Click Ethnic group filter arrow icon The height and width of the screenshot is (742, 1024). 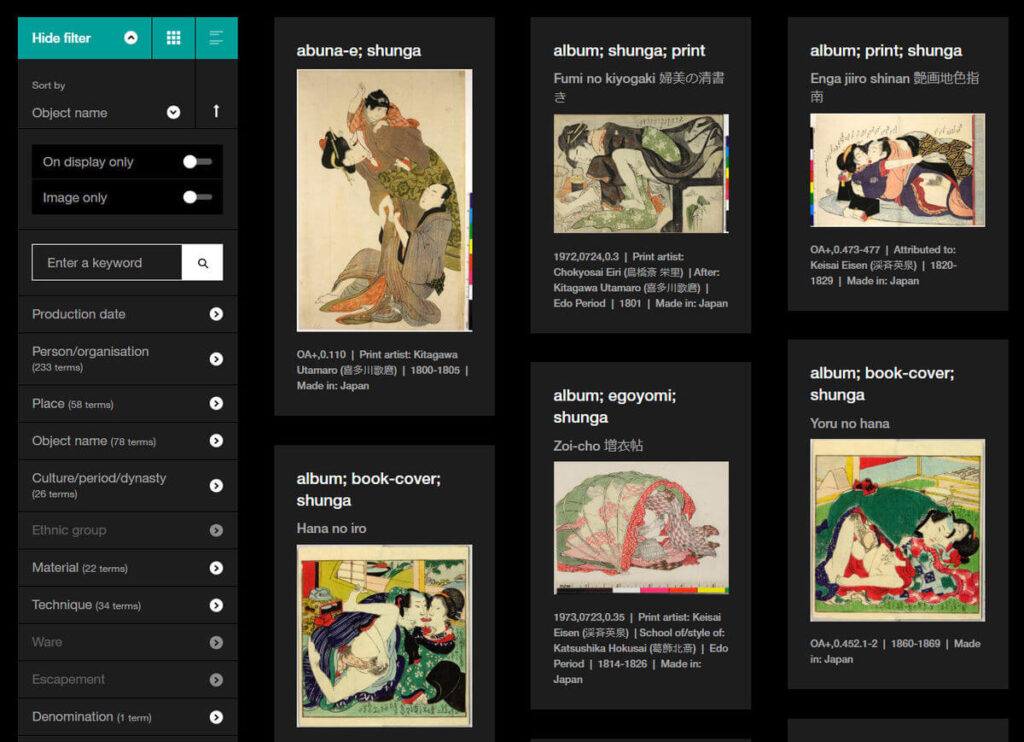pos(216,530)
